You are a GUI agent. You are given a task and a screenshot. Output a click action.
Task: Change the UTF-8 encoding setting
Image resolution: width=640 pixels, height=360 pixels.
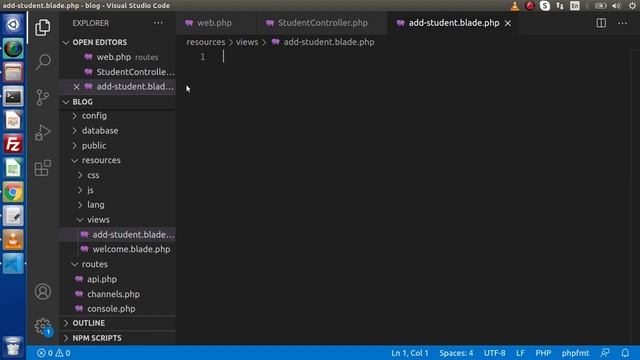(494, 353)
